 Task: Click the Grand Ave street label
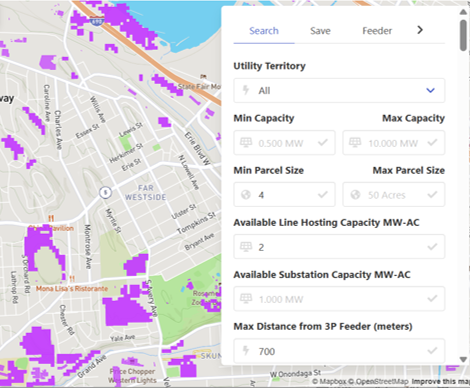point(92,367)
